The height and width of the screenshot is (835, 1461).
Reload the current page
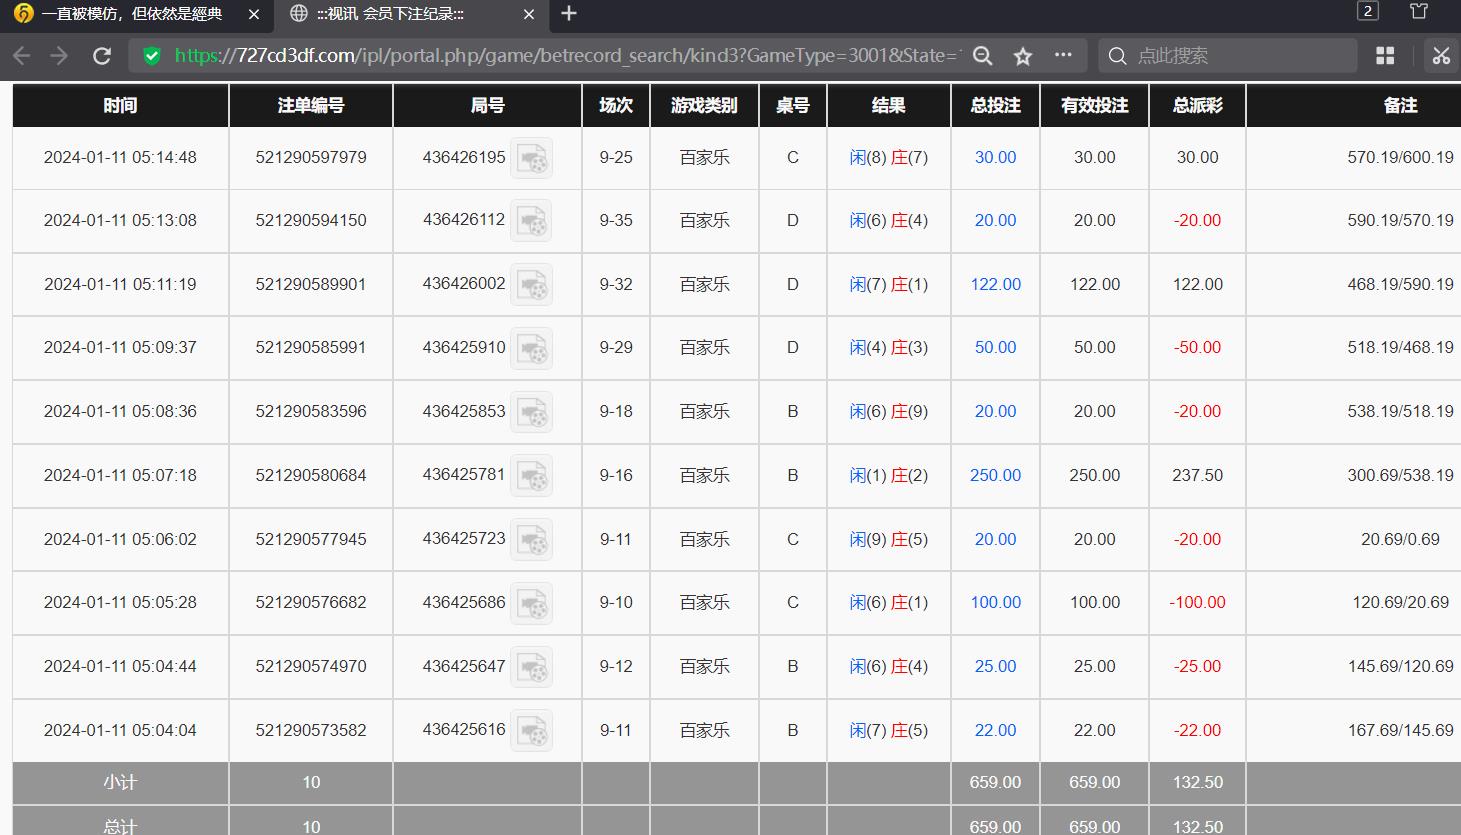click(101, 56)
